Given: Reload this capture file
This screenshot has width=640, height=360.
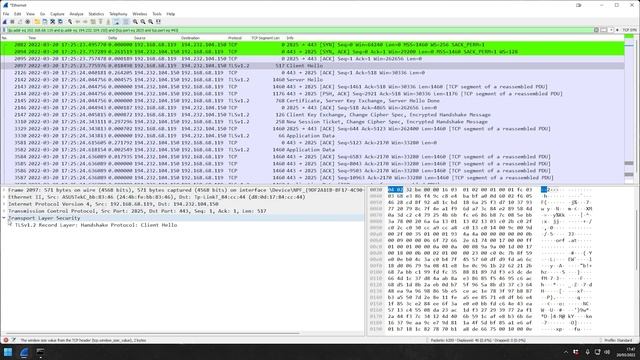Looking at the screenshot, I should pos(60,22).
